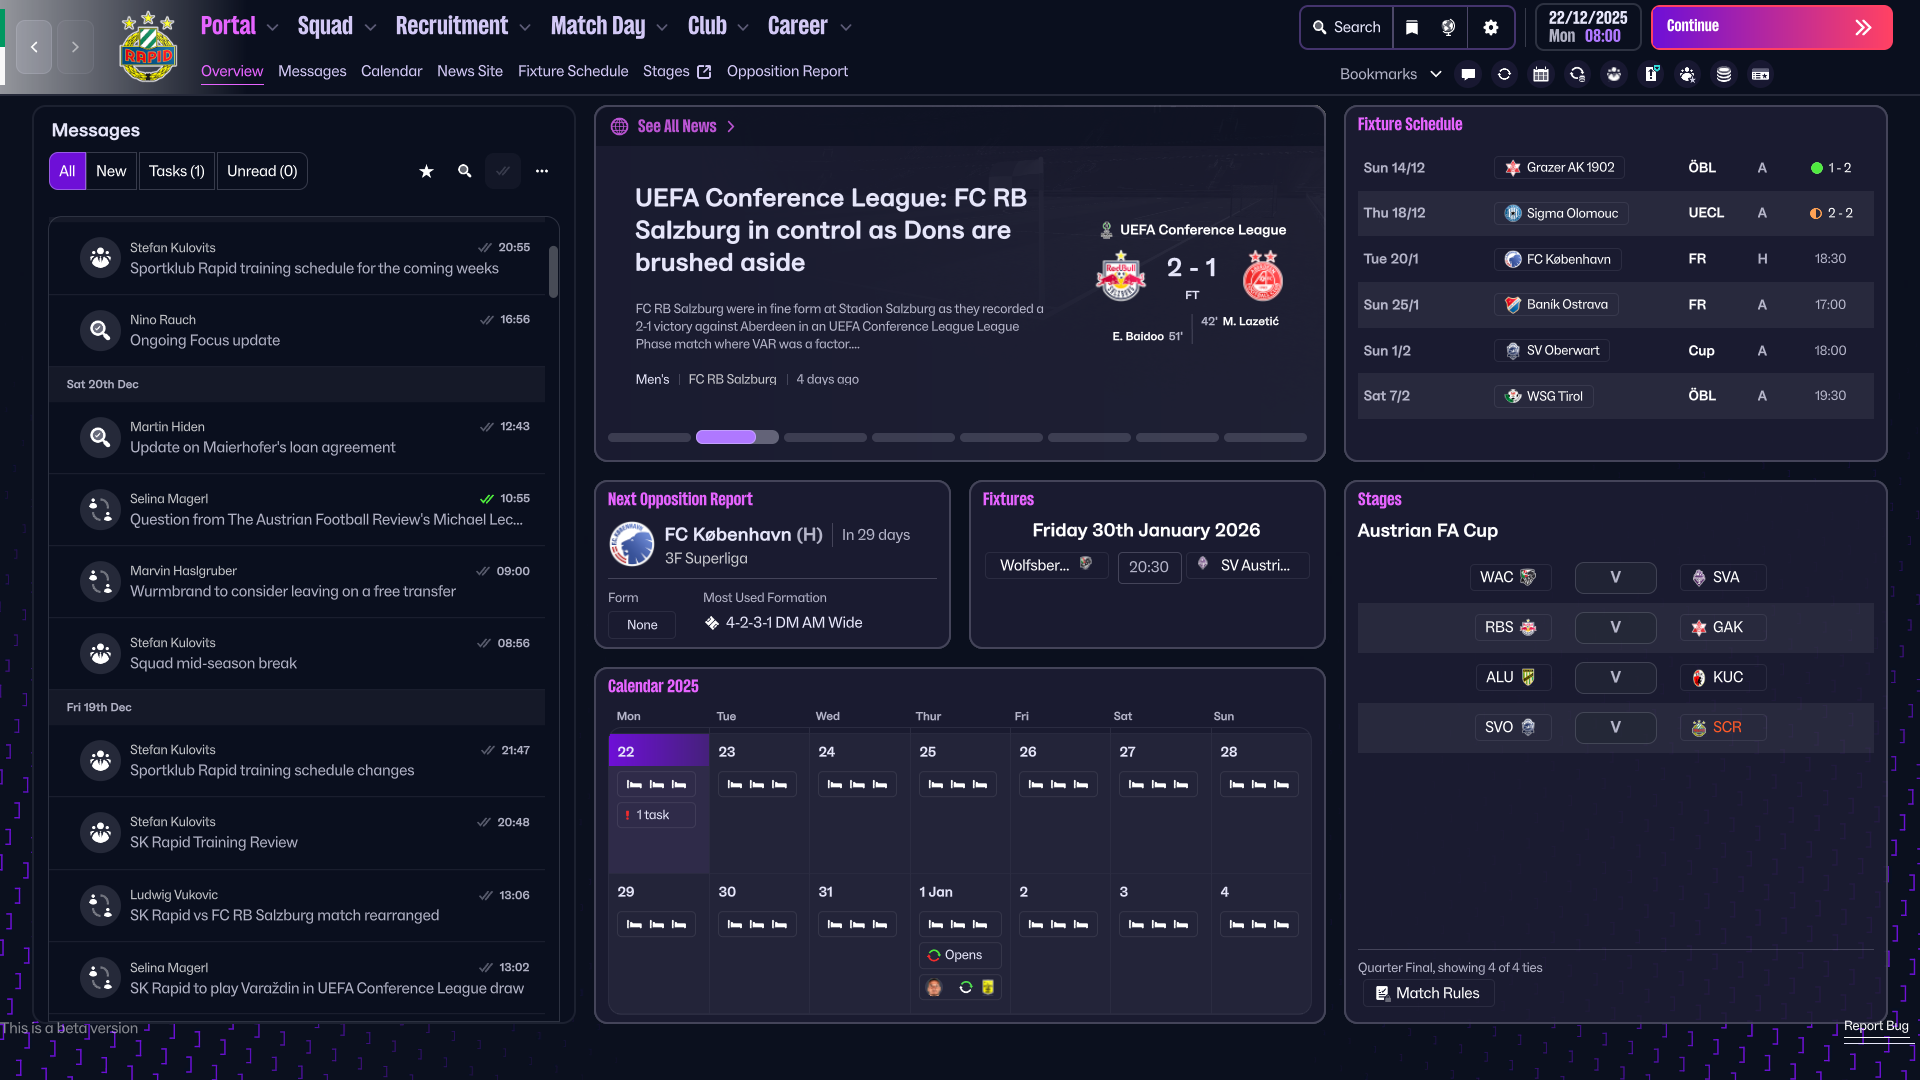
Task: Click the magnifier icon in Messages panel
Action: click(464, 171)
